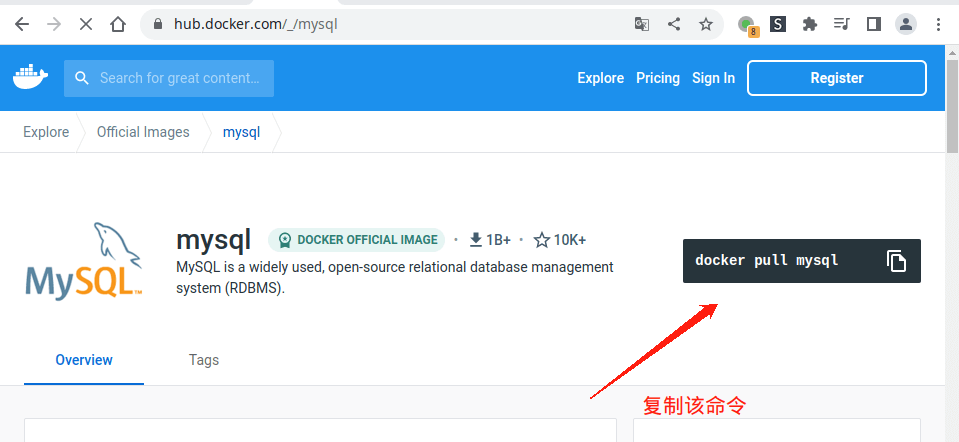Click the mysql breadcrumb
The height and width of the screenshot is (442, 959).
241,132
